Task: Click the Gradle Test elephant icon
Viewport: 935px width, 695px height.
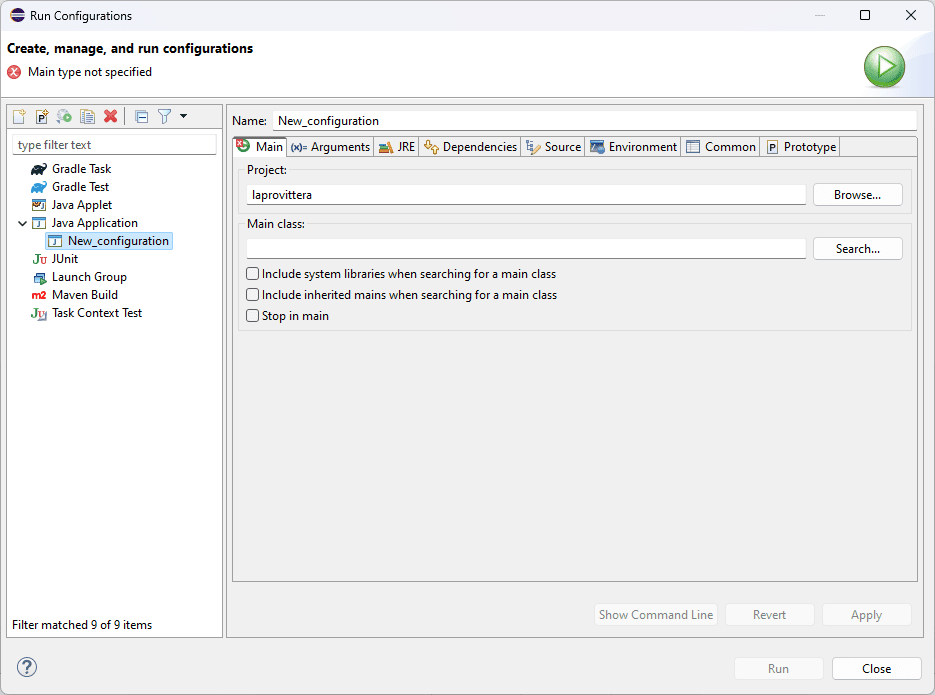Action: click(x=39, y=187)
